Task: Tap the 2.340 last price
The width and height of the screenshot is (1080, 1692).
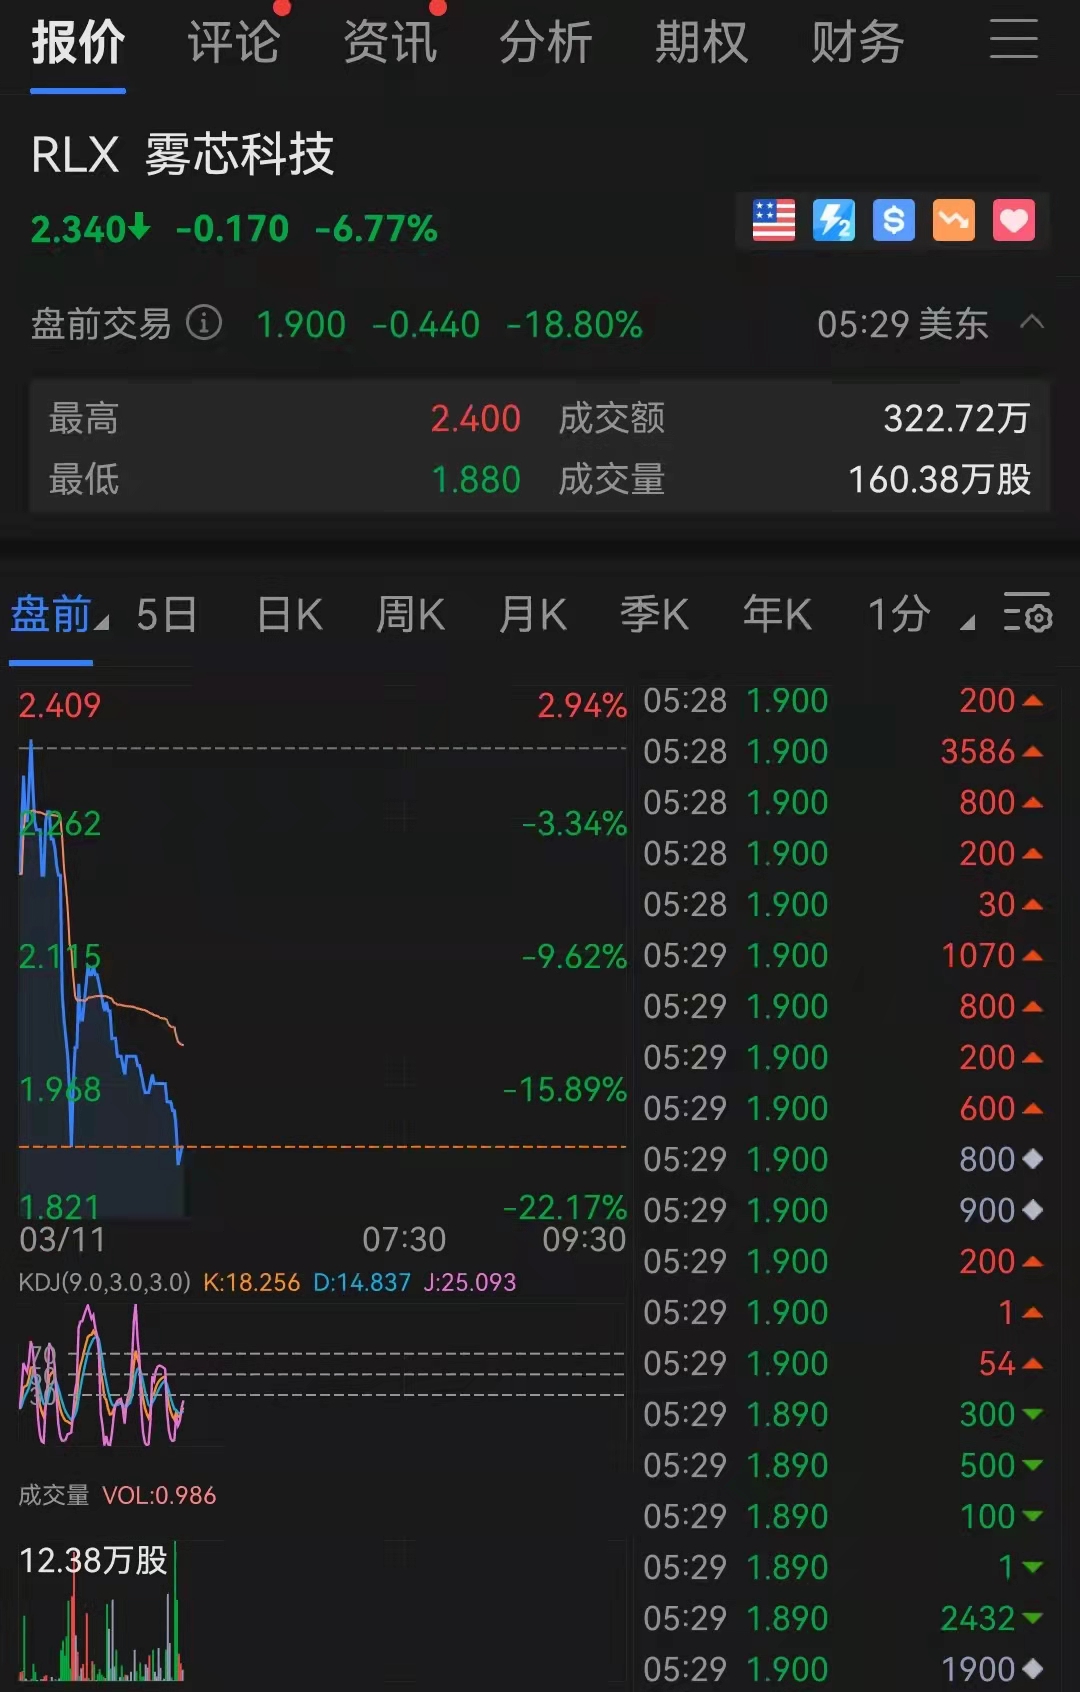Action: pyautogui.click(x=90, y=229)
